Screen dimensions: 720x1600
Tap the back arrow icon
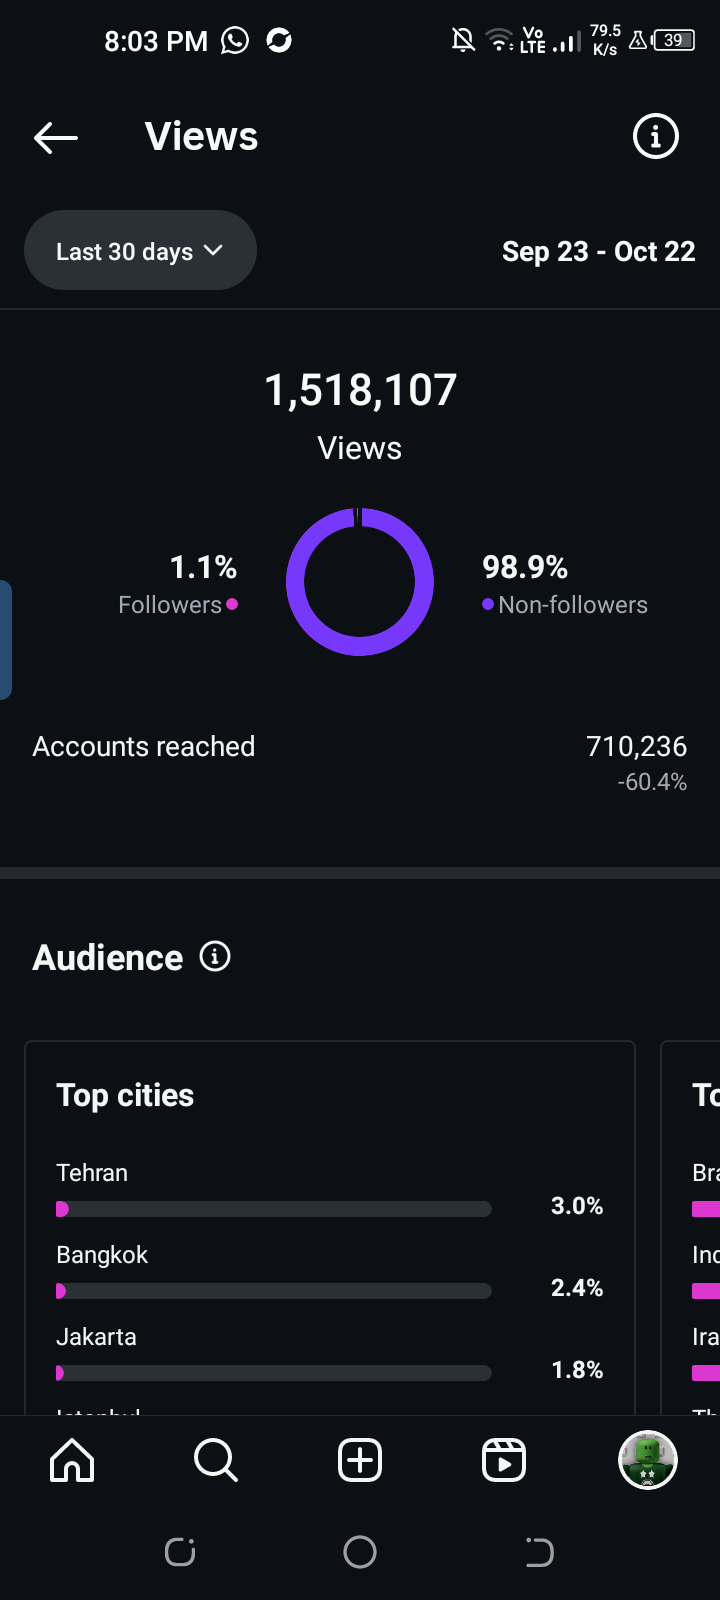[x=56, y=137]
